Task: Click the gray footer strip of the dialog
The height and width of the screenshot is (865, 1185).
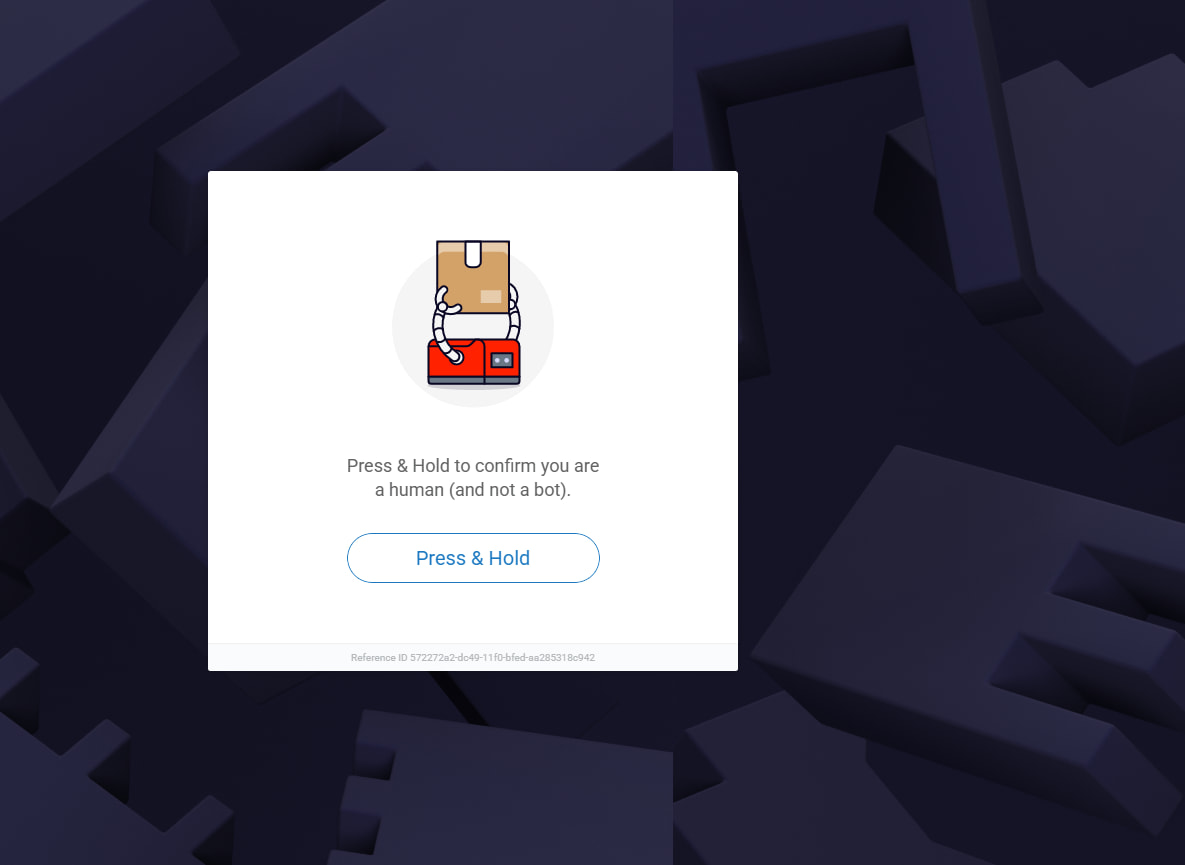Action: point(473,657)
